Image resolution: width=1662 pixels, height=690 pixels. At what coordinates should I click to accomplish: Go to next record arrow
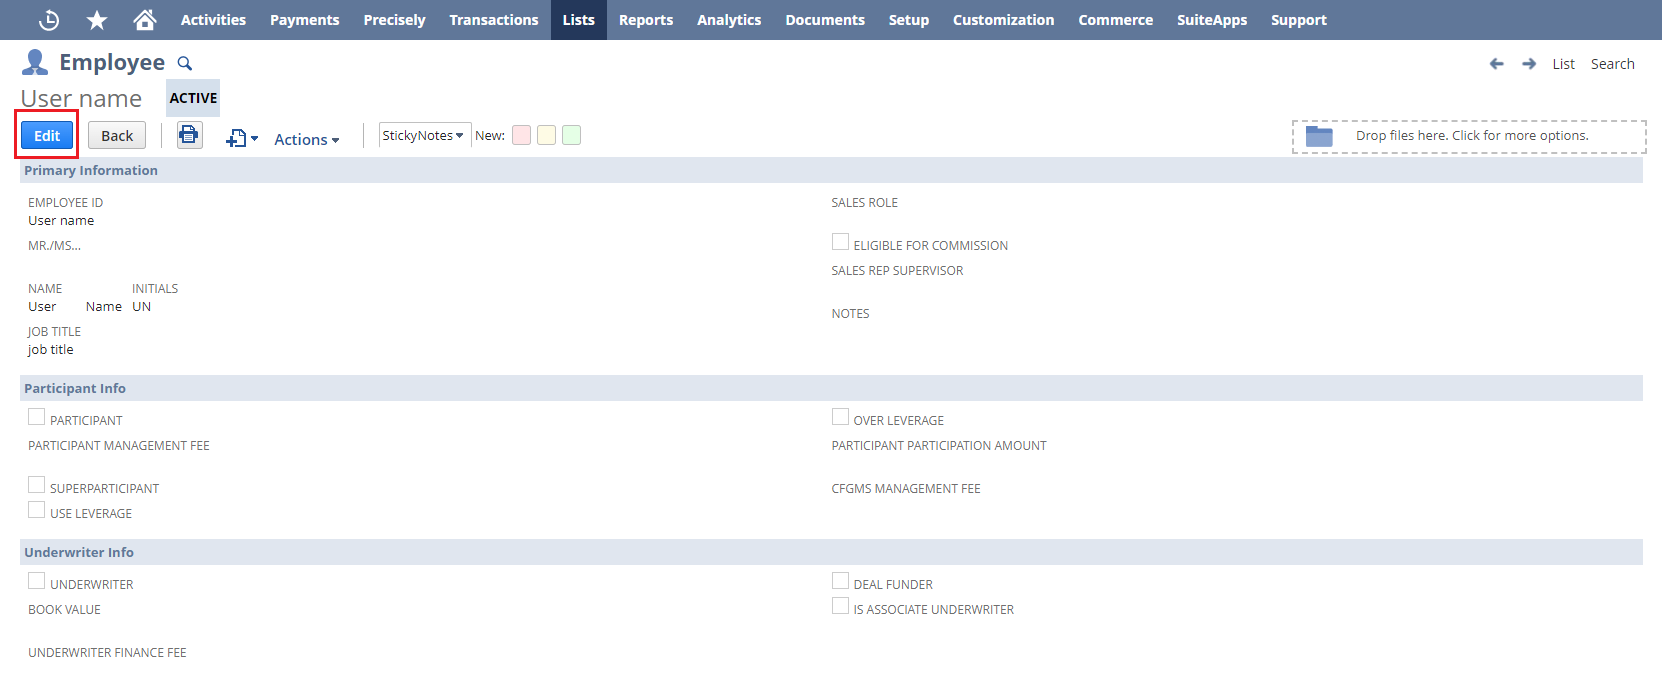click(1529, 64)
